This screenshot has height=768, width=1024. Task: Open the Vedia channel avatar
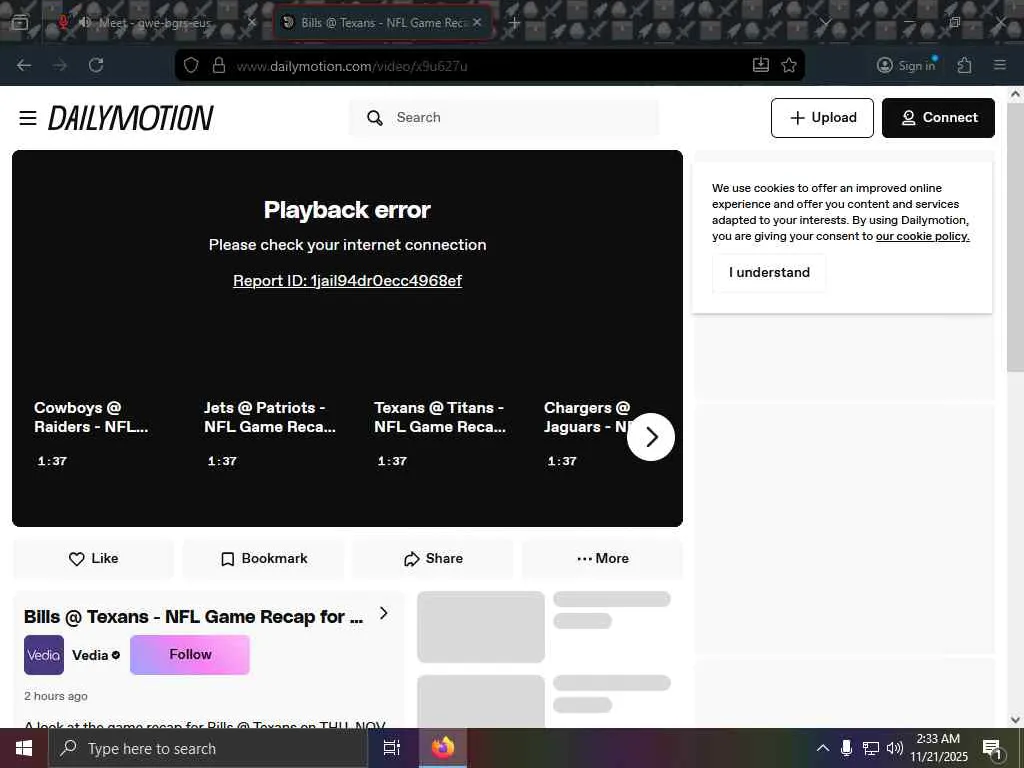coord(44,655)
